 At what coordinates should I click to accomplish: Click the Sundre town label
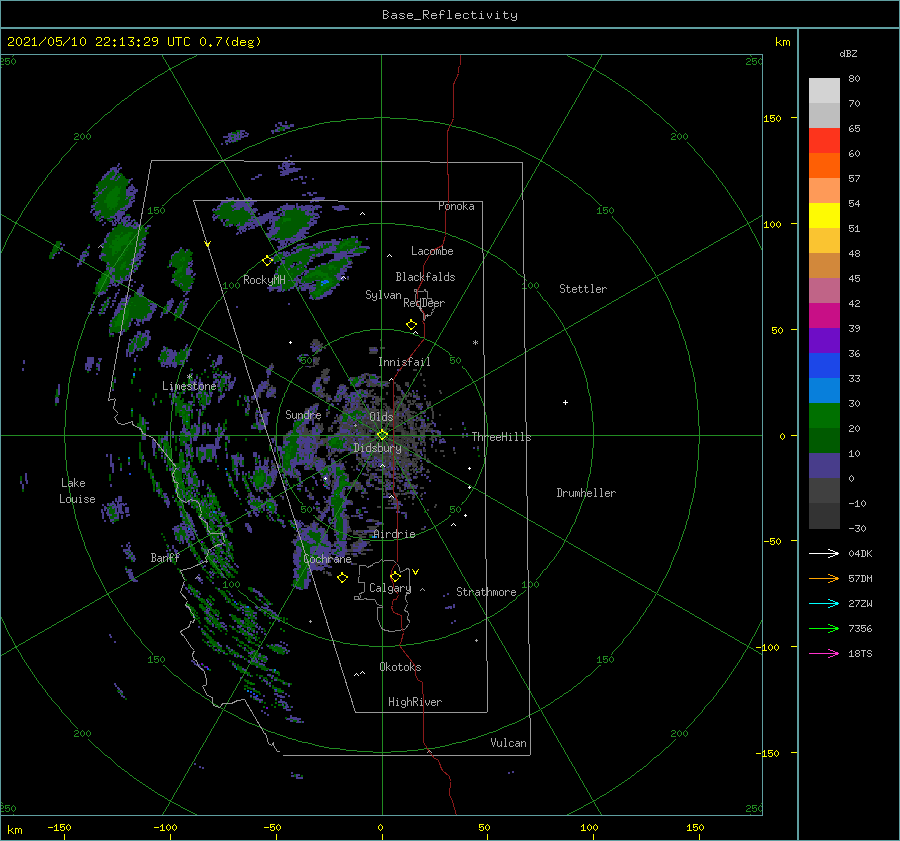(x=303, y=414)
